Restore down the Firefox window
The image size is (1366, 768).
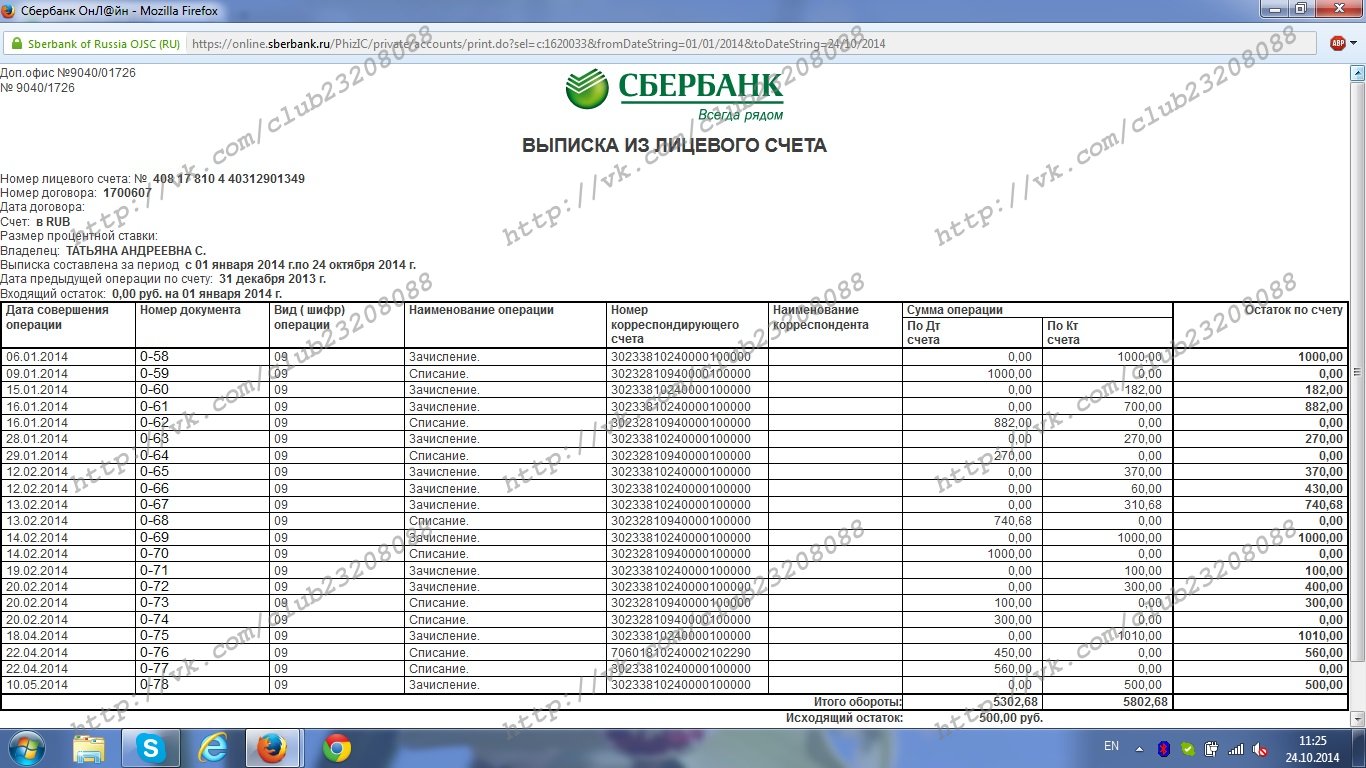pyautogui.click(x=1300, y=9)
